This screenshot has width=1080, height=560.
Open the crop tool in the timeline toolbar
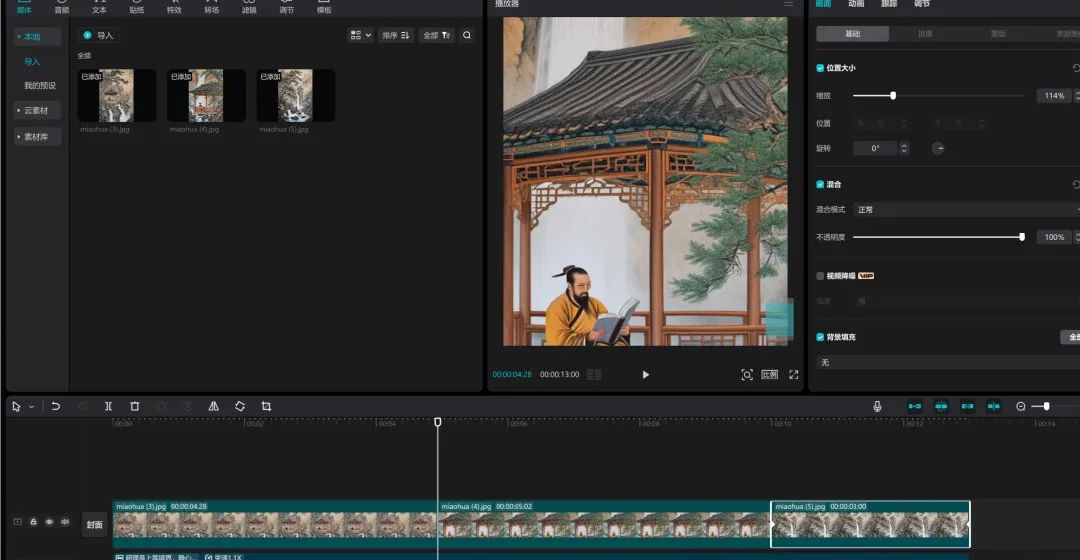[266, 406]
